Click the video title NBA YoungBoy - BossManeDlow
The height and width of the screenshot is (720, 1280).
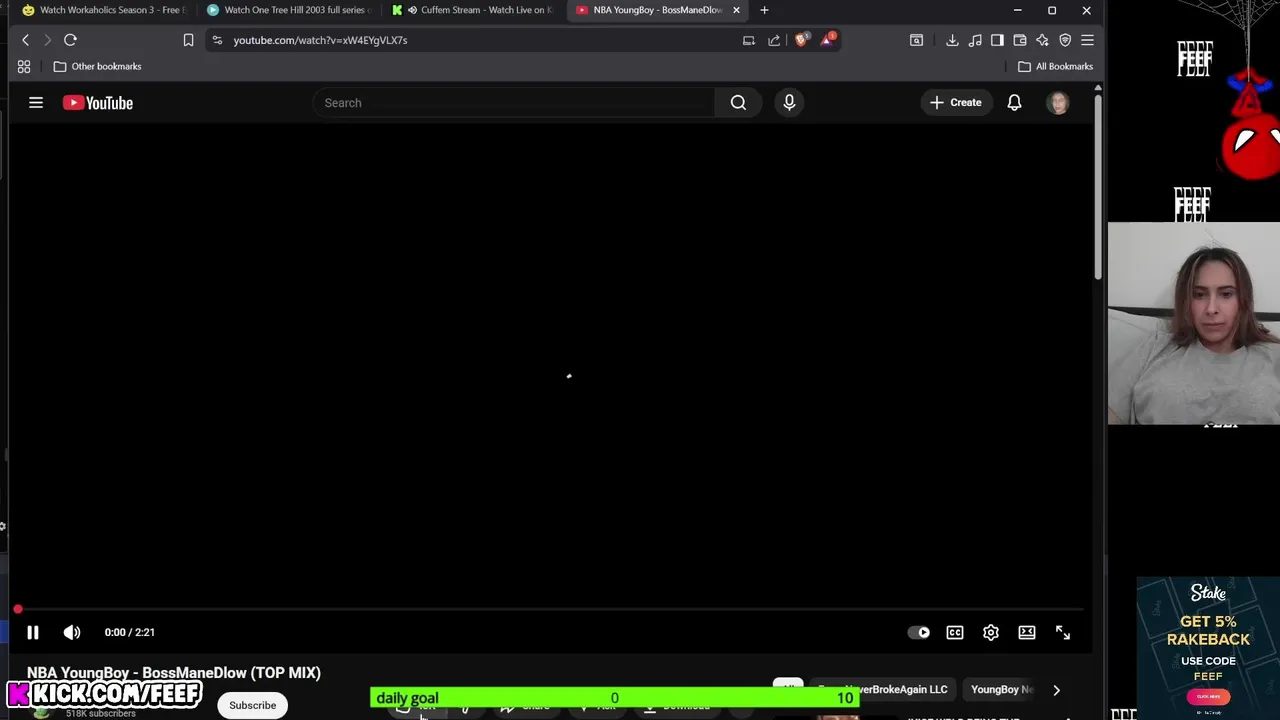174,673
